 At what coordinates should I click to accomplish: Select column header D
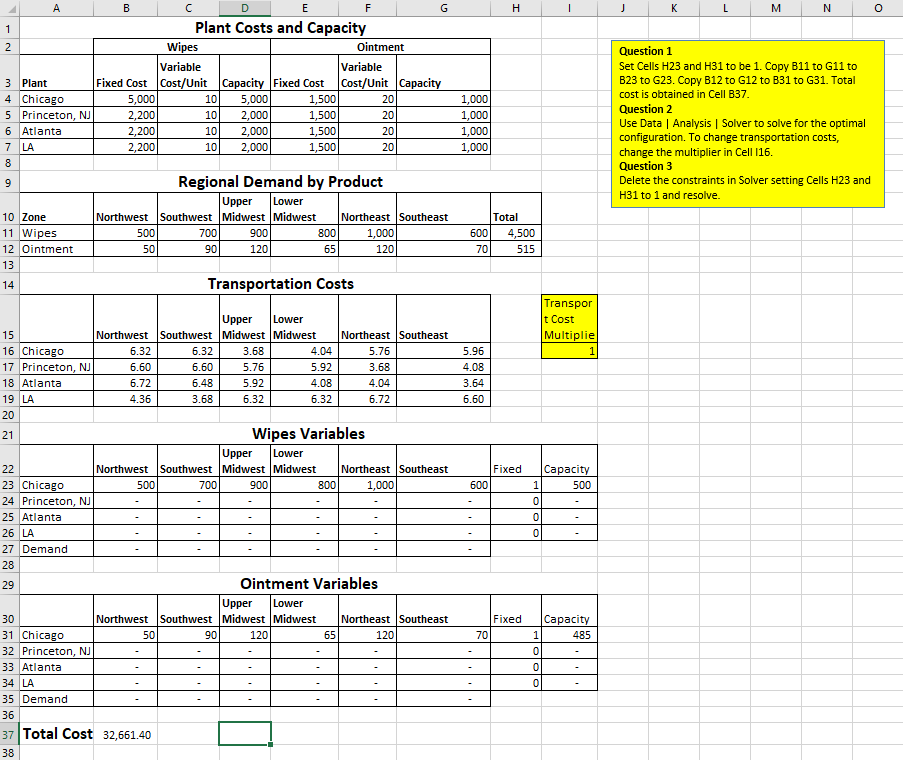point(244,8)
